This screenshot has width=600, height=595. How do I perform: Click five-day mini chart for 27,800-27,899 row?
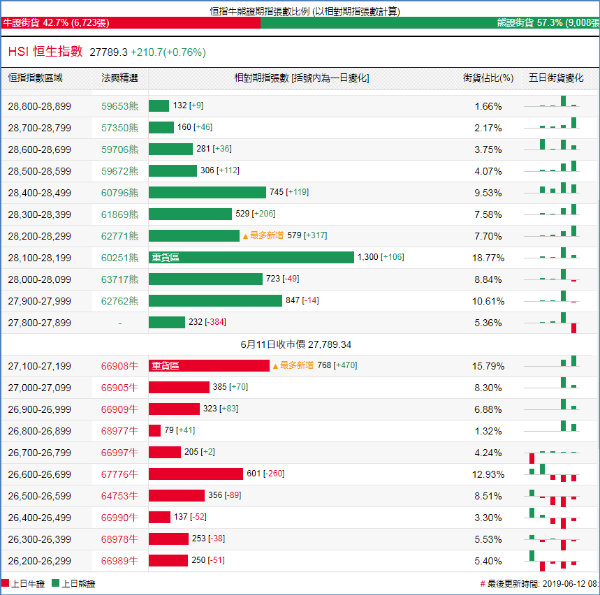[552, 323]
